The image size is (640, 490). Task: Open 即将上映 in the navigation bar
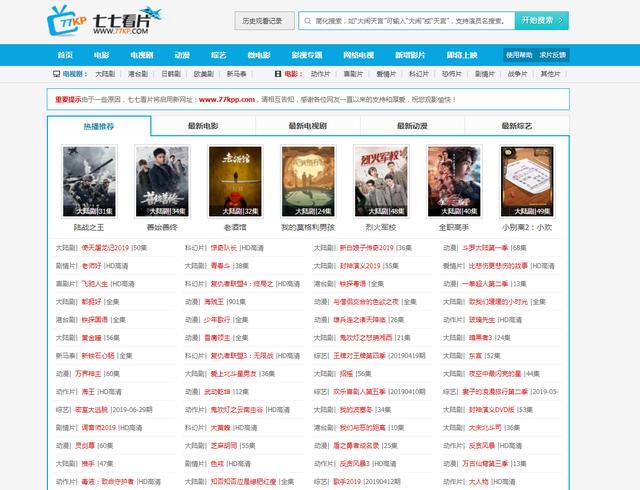tap(462, 55)
